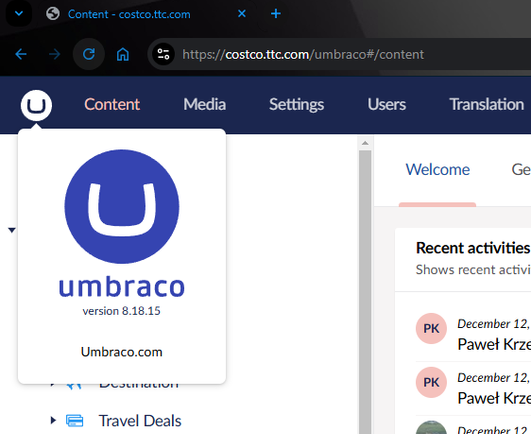Open the Settings section
The width and height of the screenshot is (531, 434).
(296, 104)
